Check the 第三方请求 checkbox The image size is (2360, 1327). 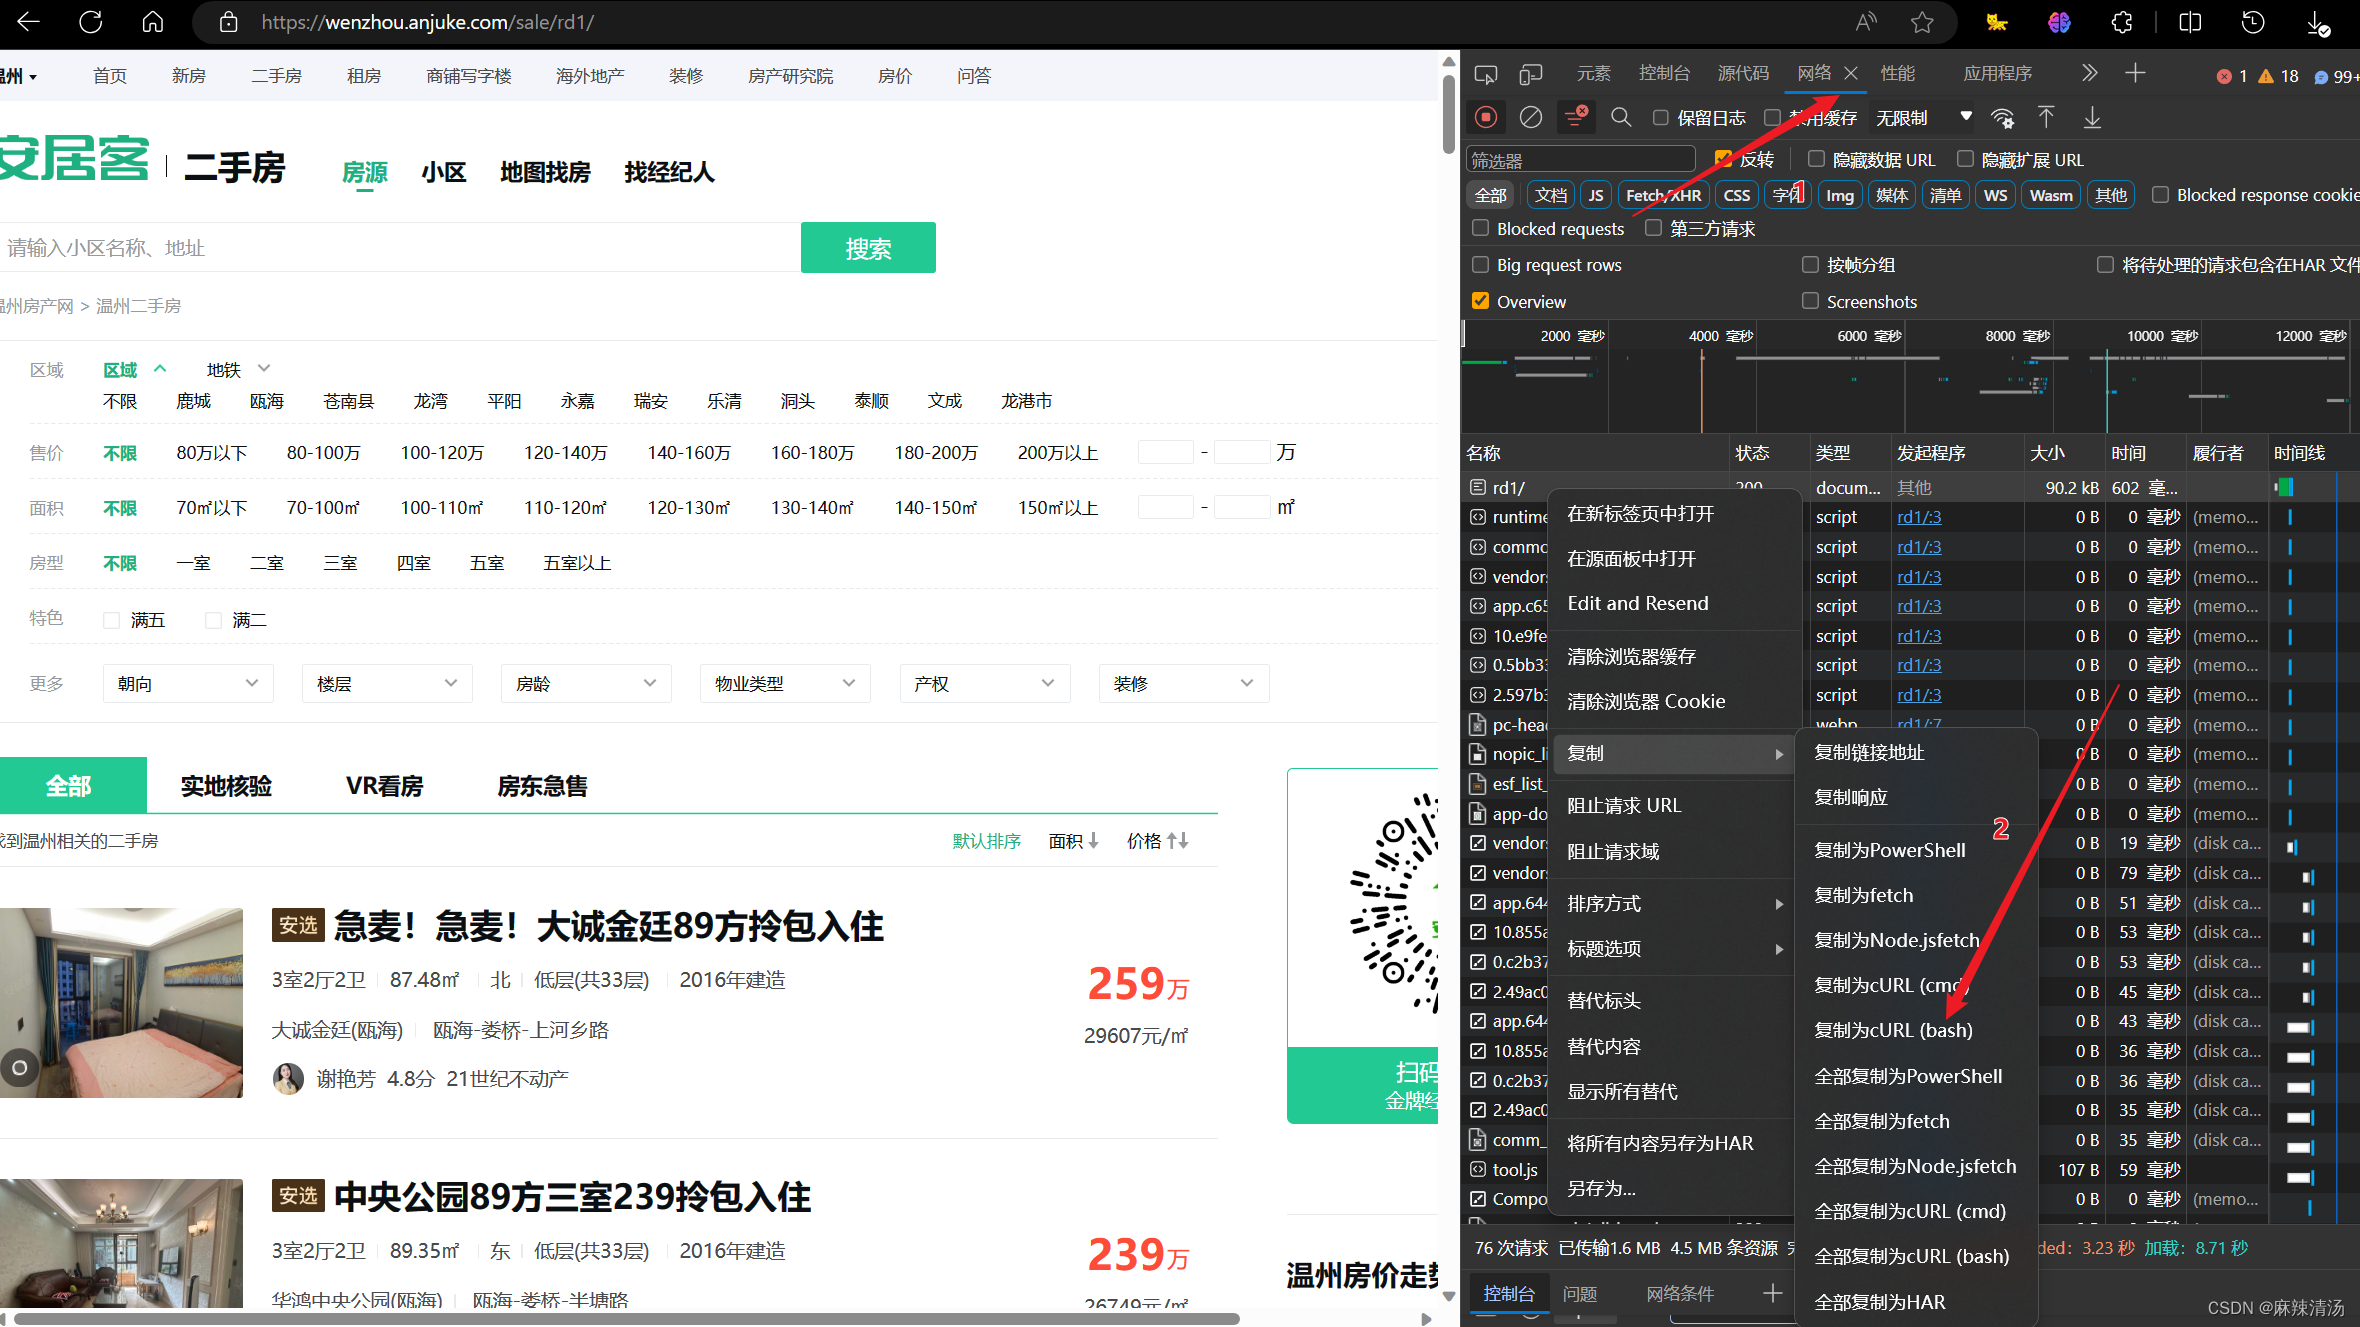(1654, 228)
